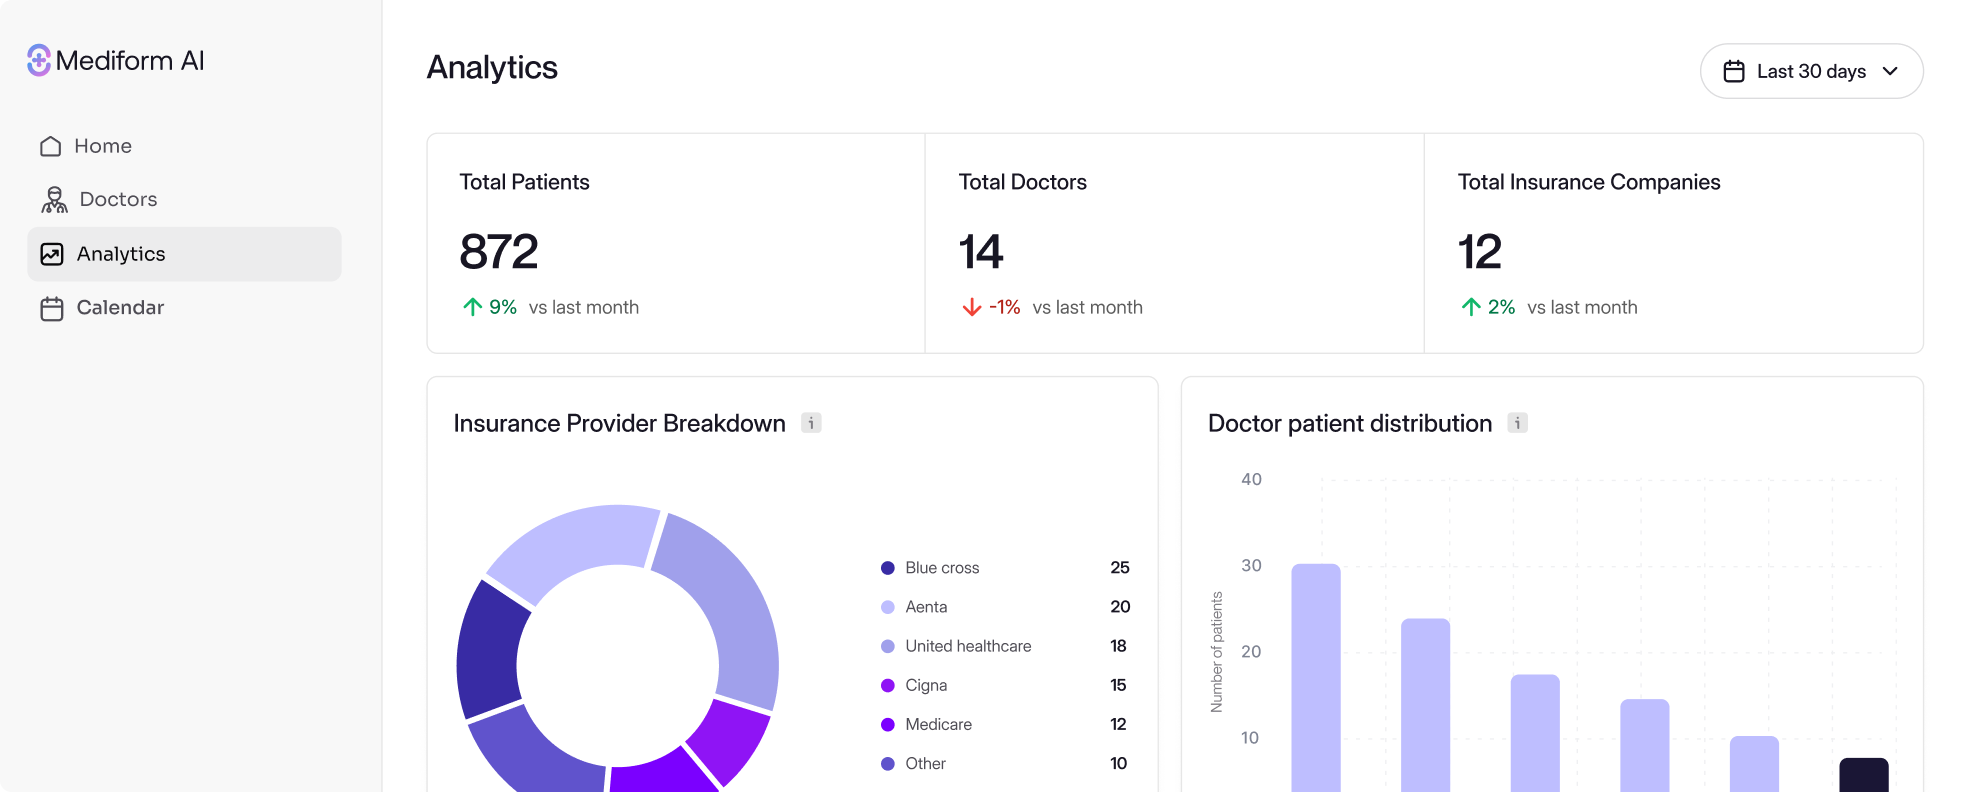Screen dimensions: 1968x792
Task: Click the Mediform AI brand name
Action: [x=130, y=61]
